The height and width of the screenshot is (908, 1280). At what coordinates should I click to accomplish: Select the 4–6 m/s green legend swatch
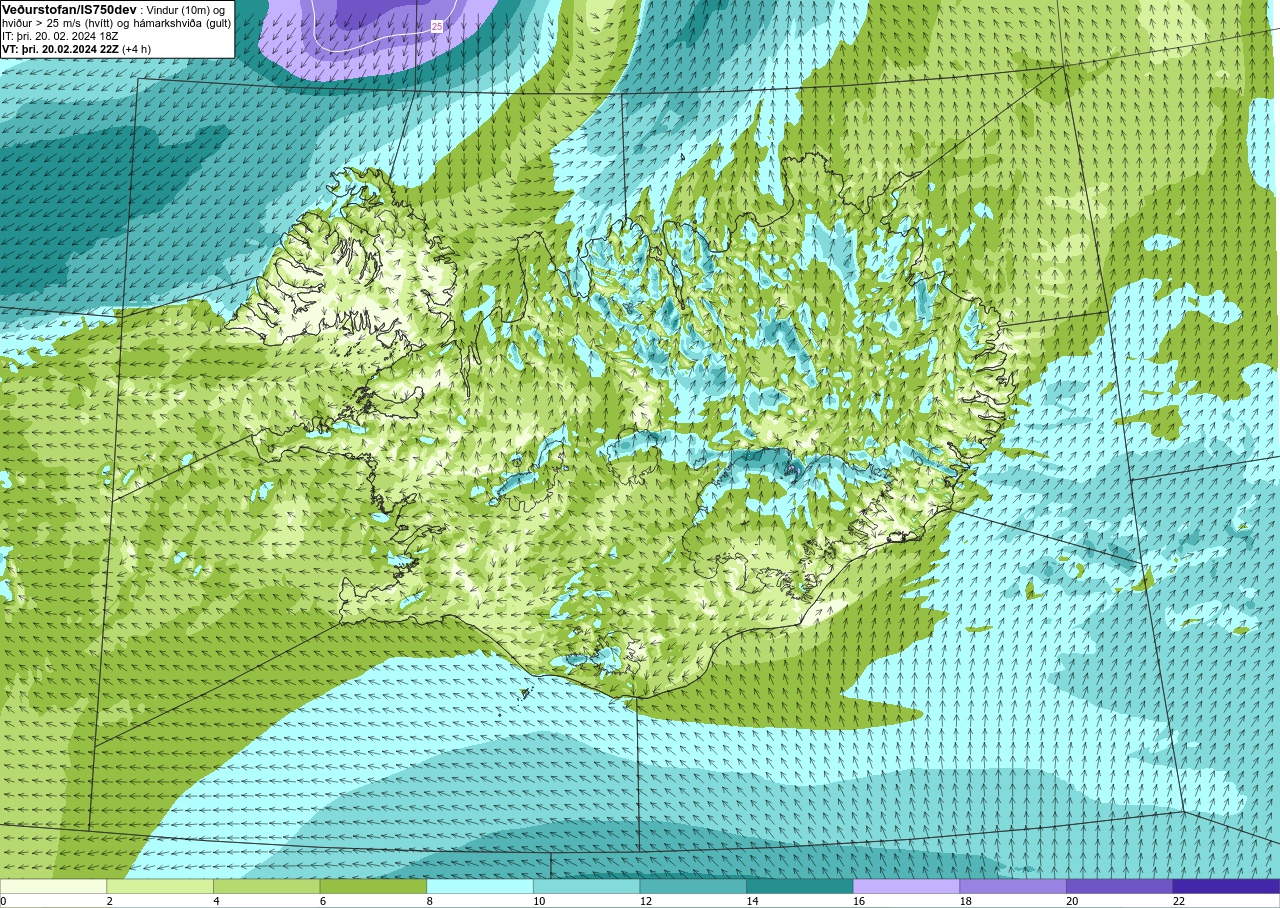[267, 886]
